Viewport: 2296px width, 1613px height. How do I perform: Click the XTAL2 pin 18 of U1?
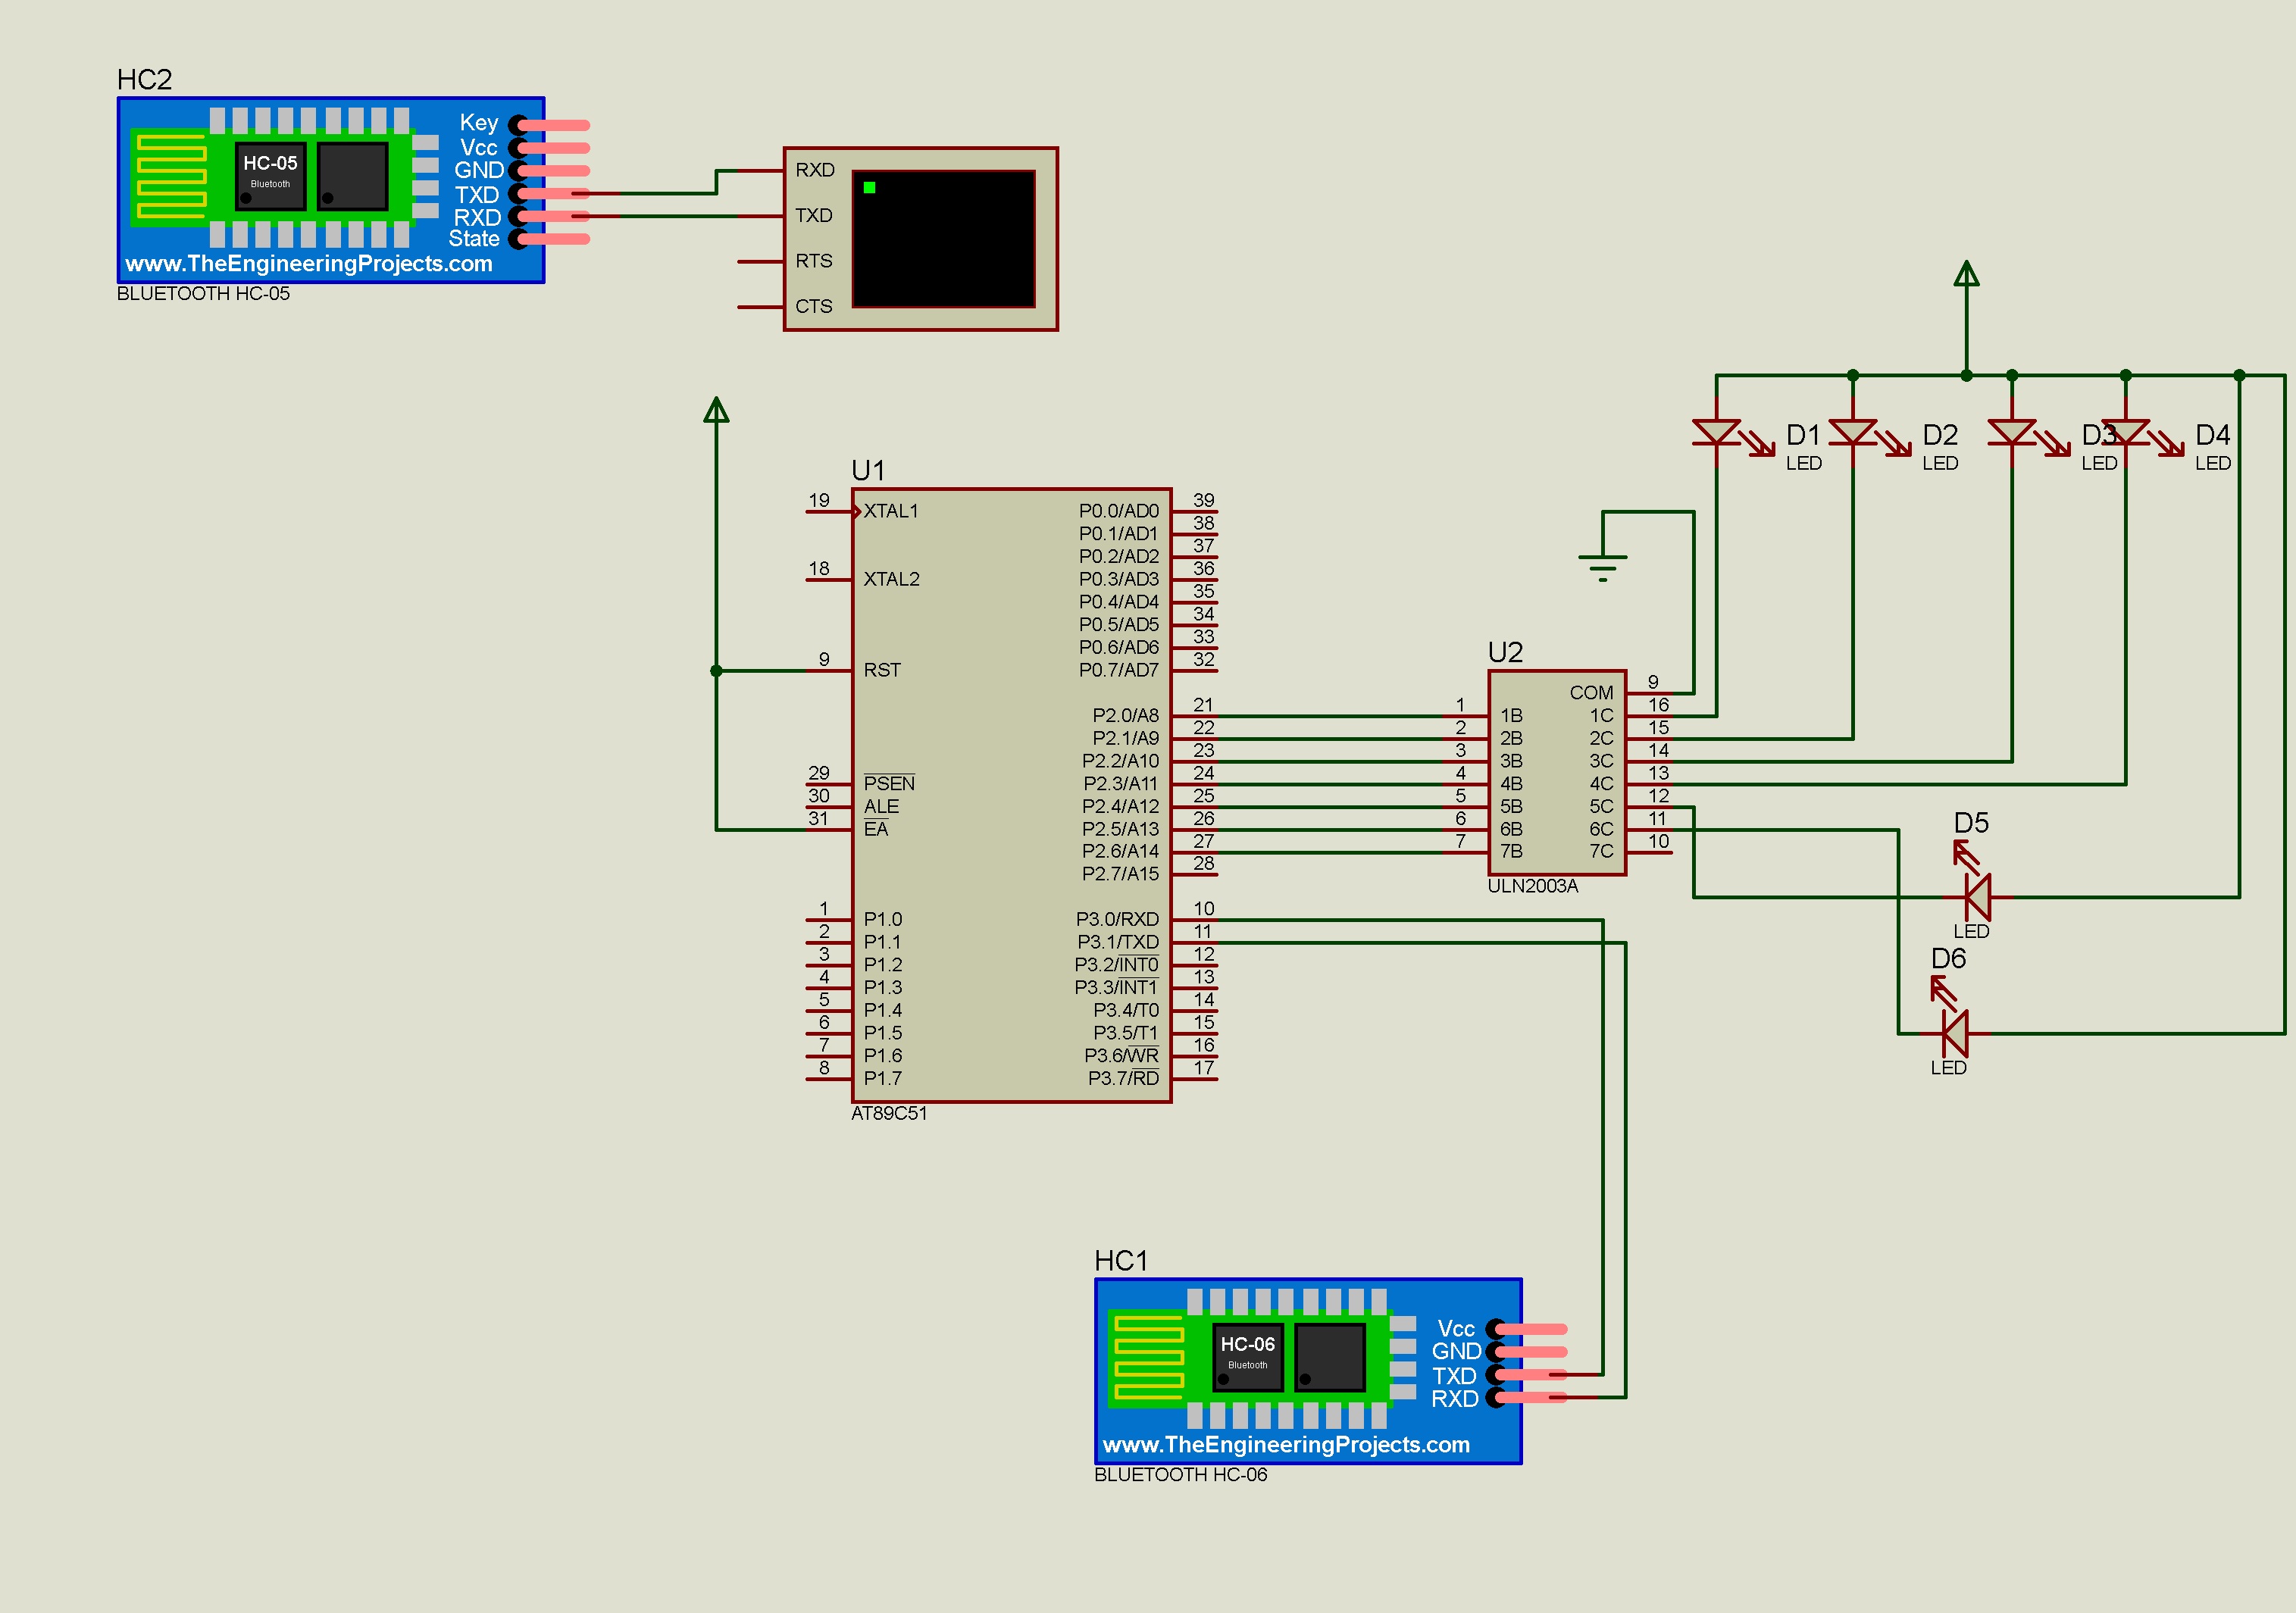(x=829, y=579)
